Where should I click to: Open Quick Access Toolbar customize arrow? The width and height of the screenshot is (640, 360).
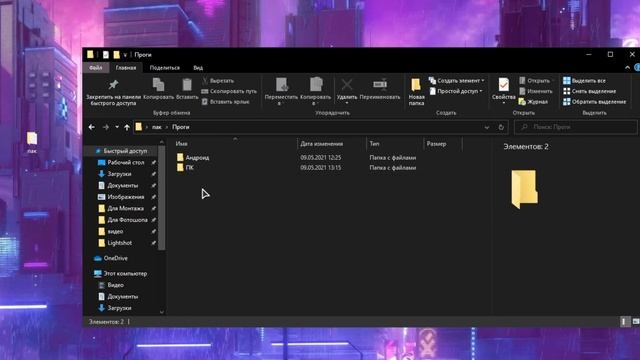tap(125, 55)
